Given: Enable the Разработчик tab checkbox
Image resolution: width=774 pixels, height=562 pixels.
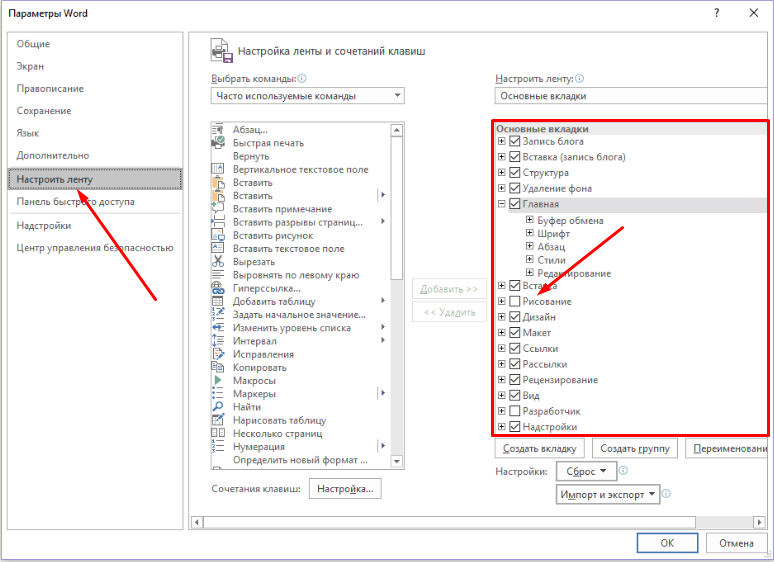Looking at the screenshot, I should coord(515,411).
